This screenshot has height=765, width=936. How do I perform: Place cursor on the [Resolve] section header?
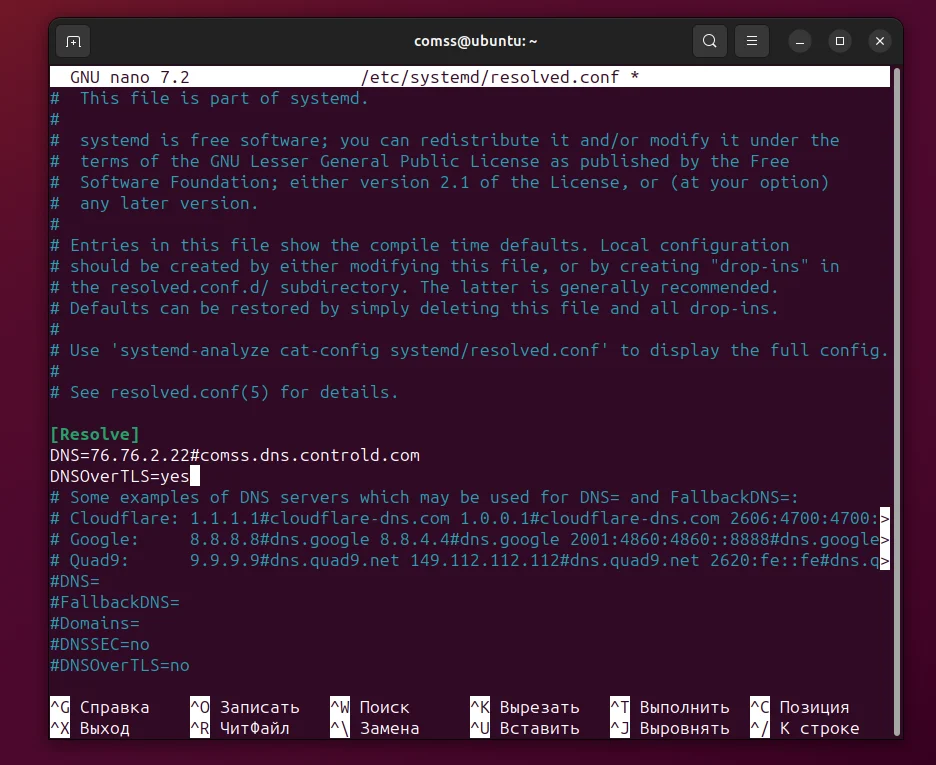click(x=95, y=434)
